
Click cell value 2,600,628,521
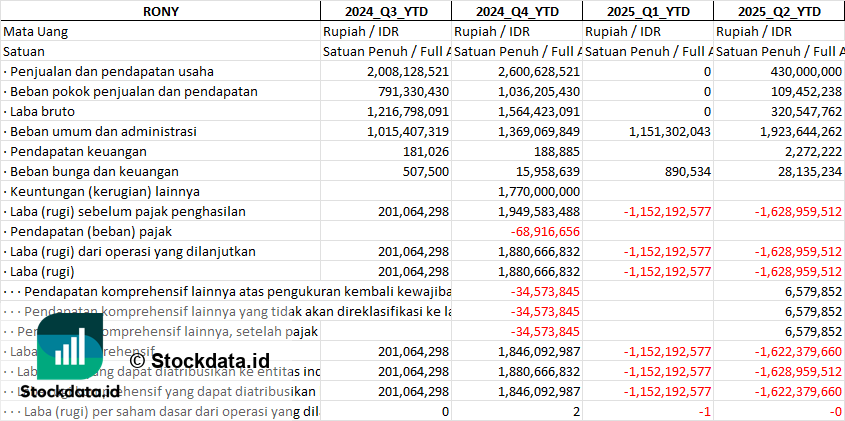click(x=539, y=72)
